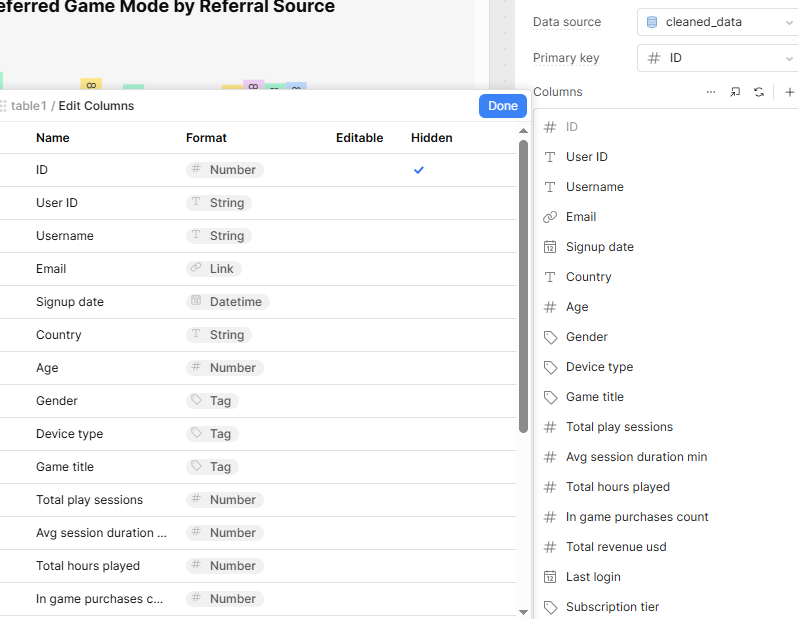Open the String format dropdown for Country
Viewport: 798px width, 619px height.
(x=218, y=335)
